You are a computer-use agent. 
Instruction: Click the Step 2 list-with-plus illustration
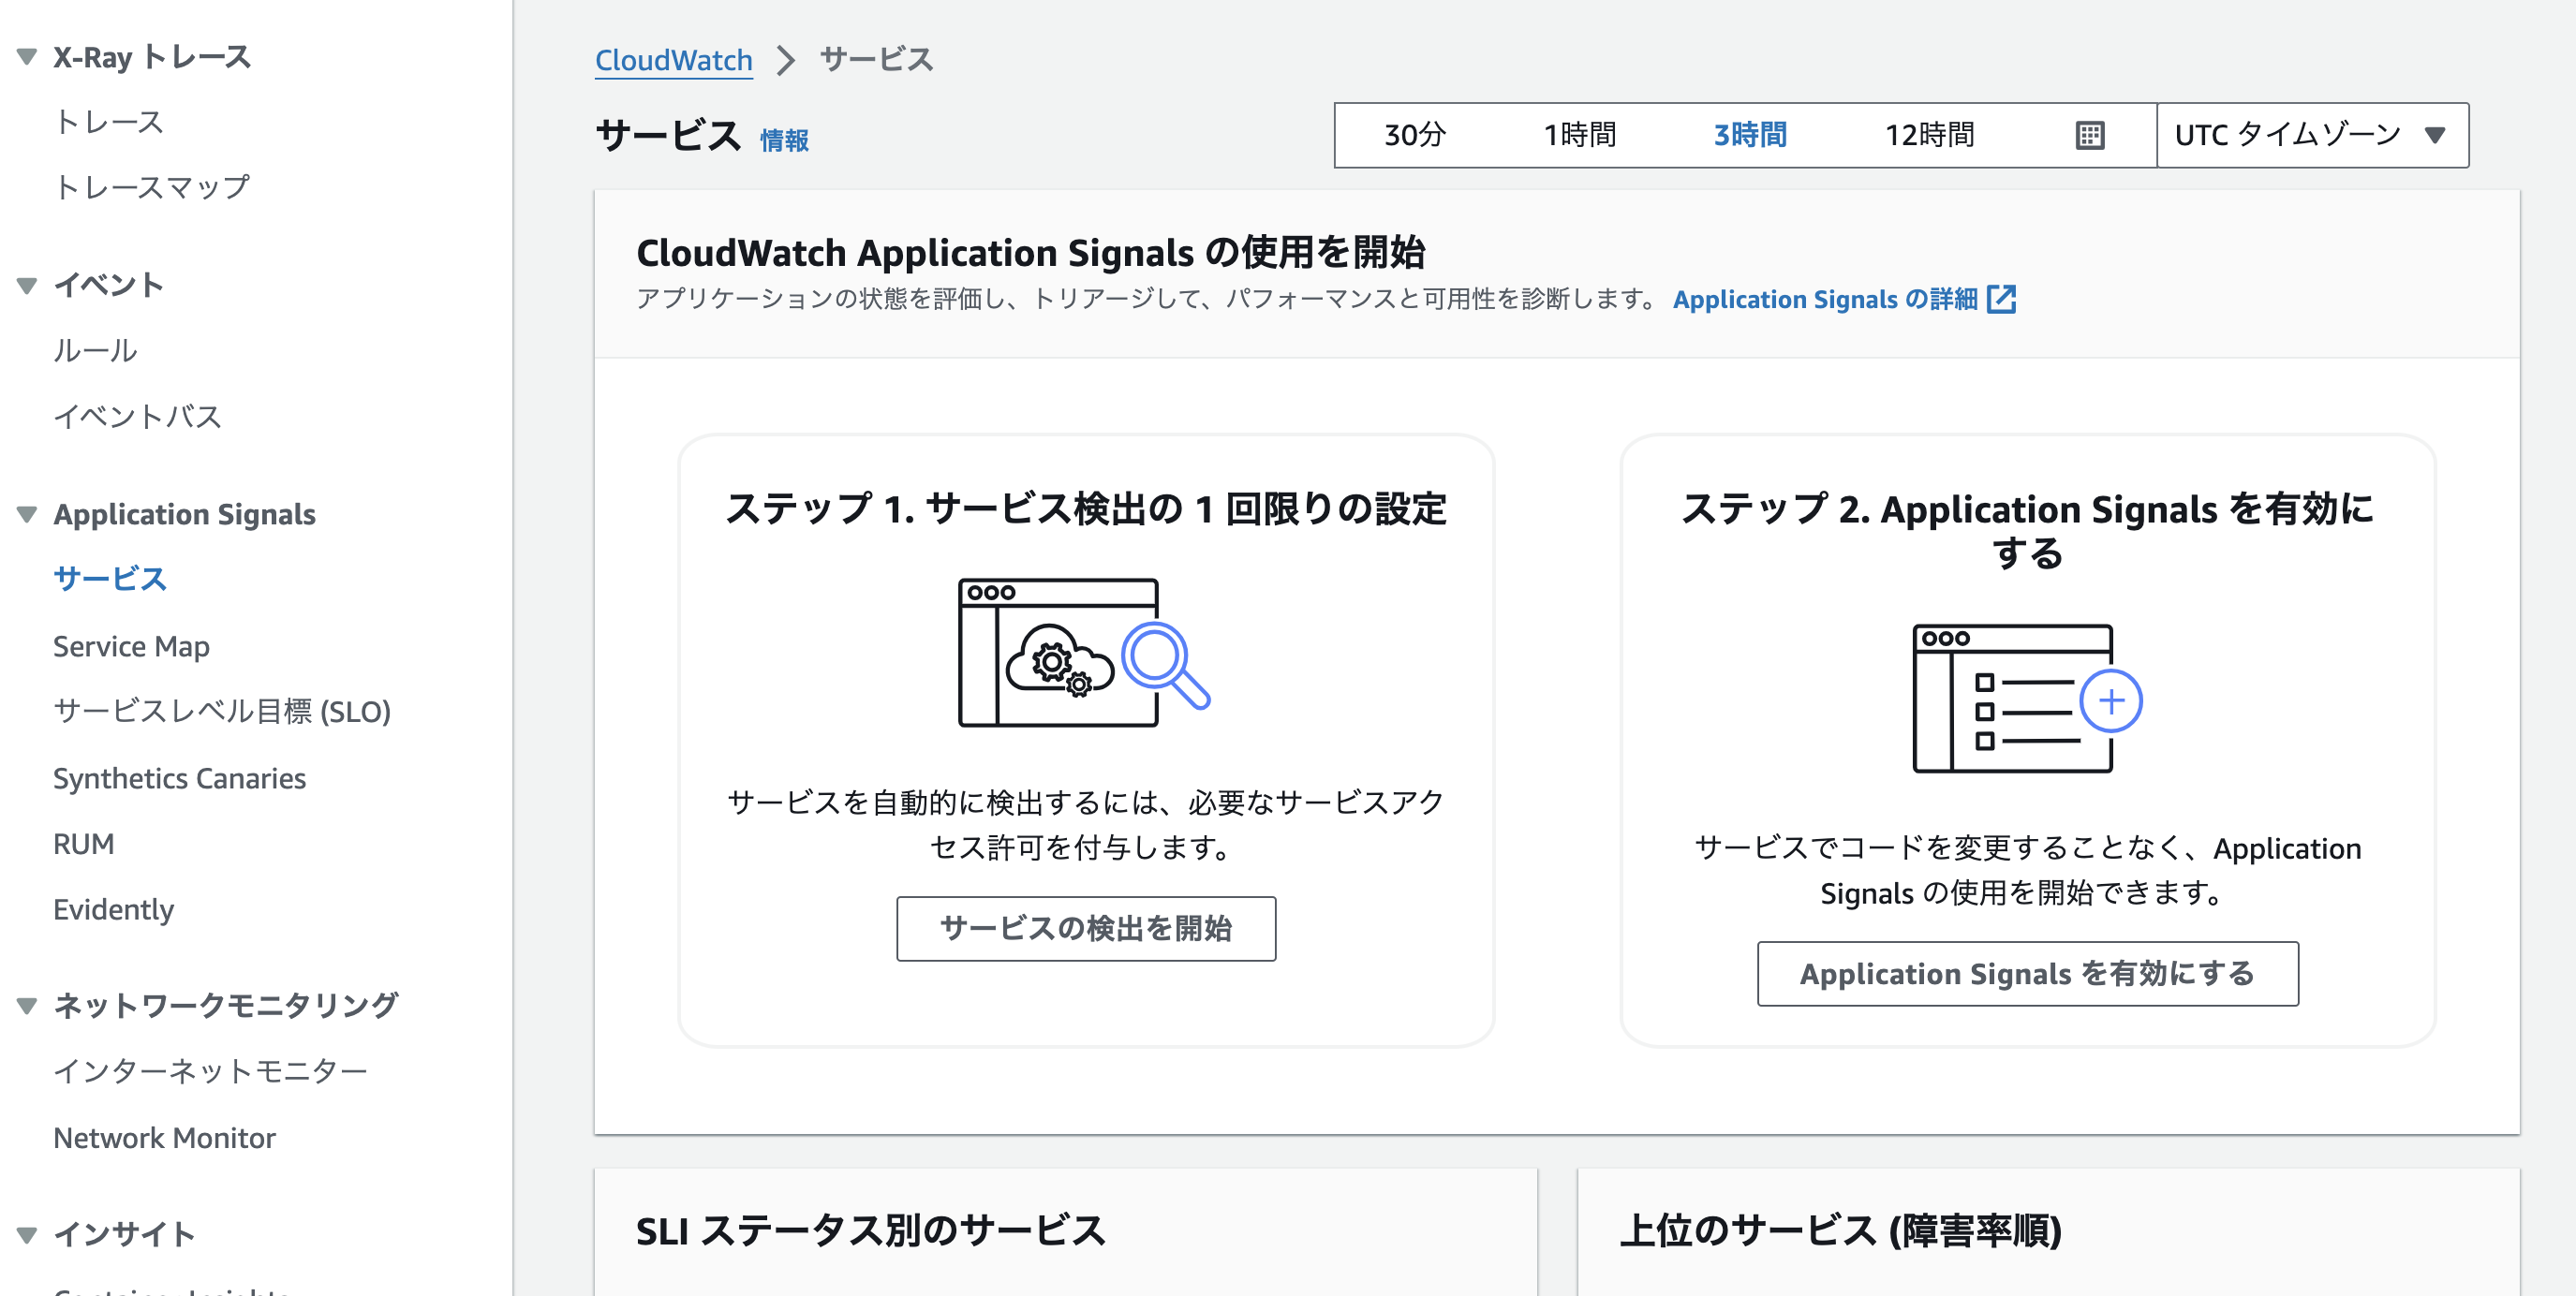click(2026, 699)
